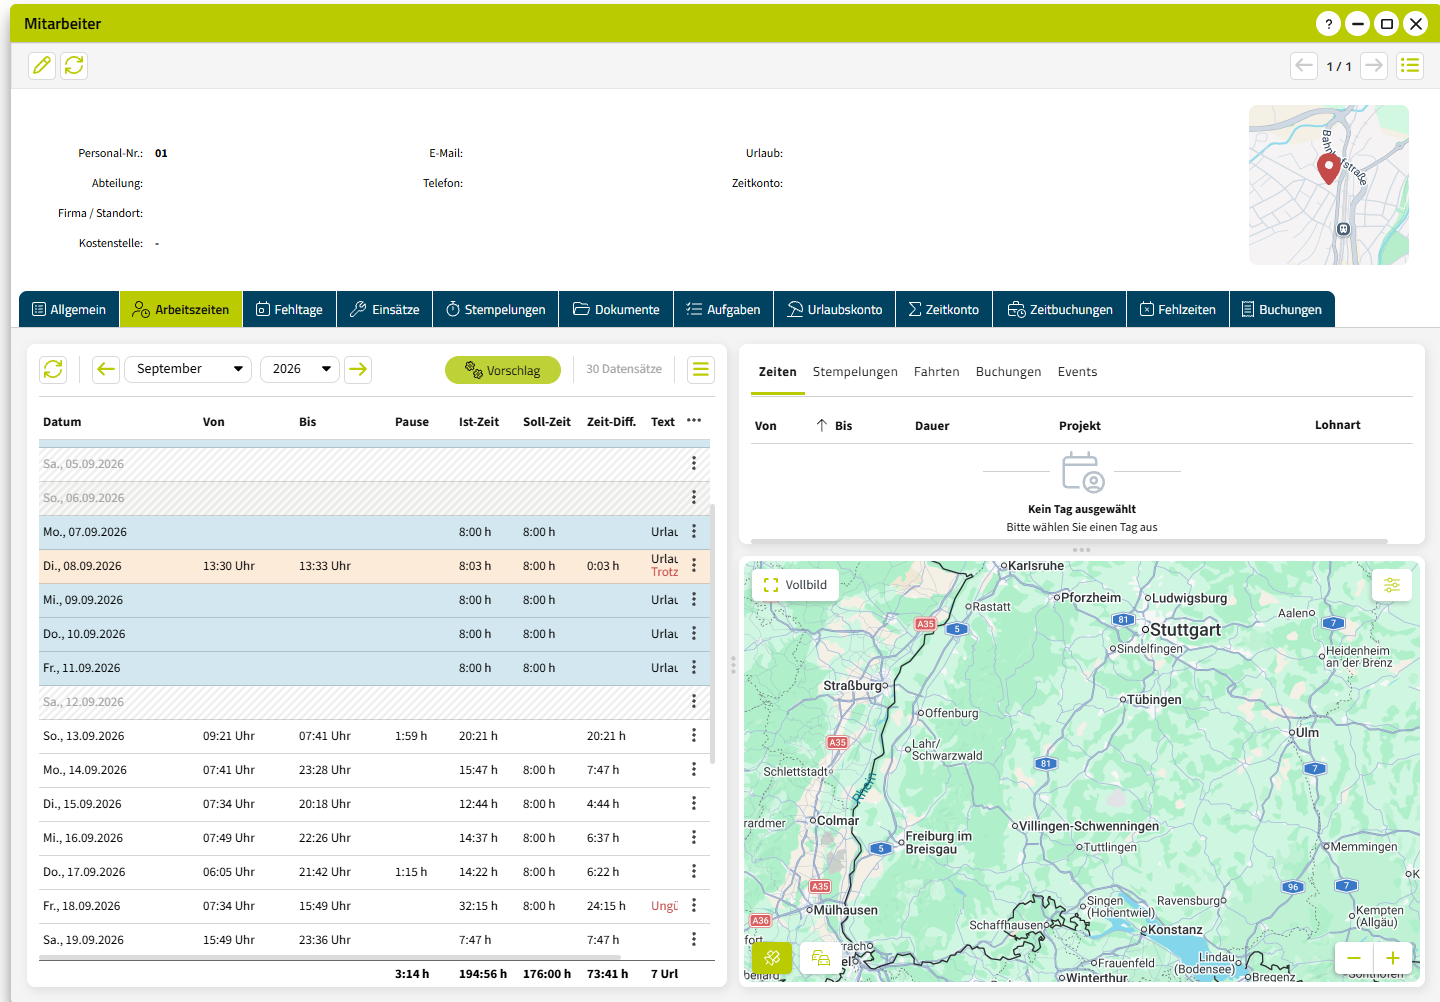Select row So., 13.09.2026
The height and width of the screenshot is (1002, 1440).
click(375, 736)
